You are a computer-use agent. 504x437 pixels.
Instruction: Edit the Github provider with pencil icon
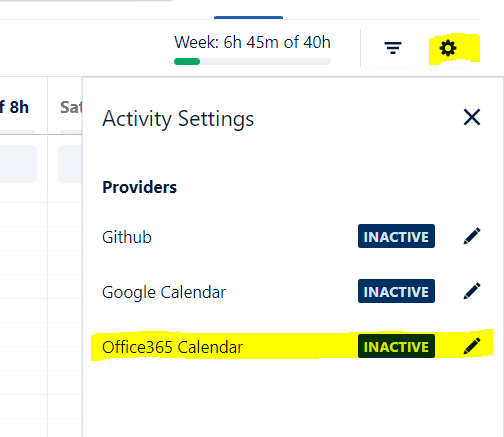coord(472,236)
